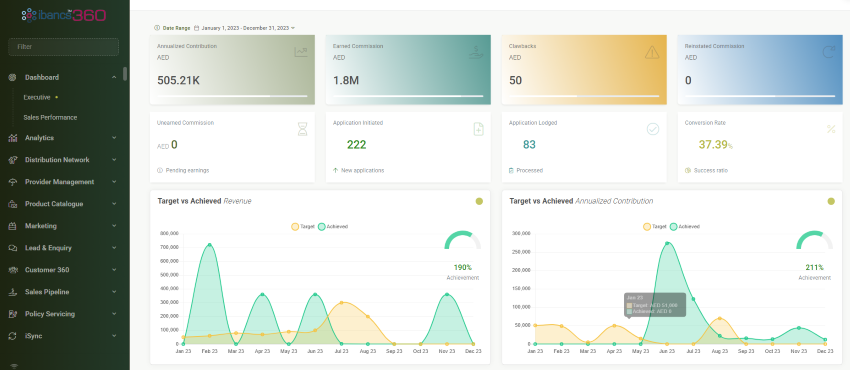Viewport: 850px width, 370px height.
Task: Open the Sales Performance dashboard item
Action: coord(50,118)
